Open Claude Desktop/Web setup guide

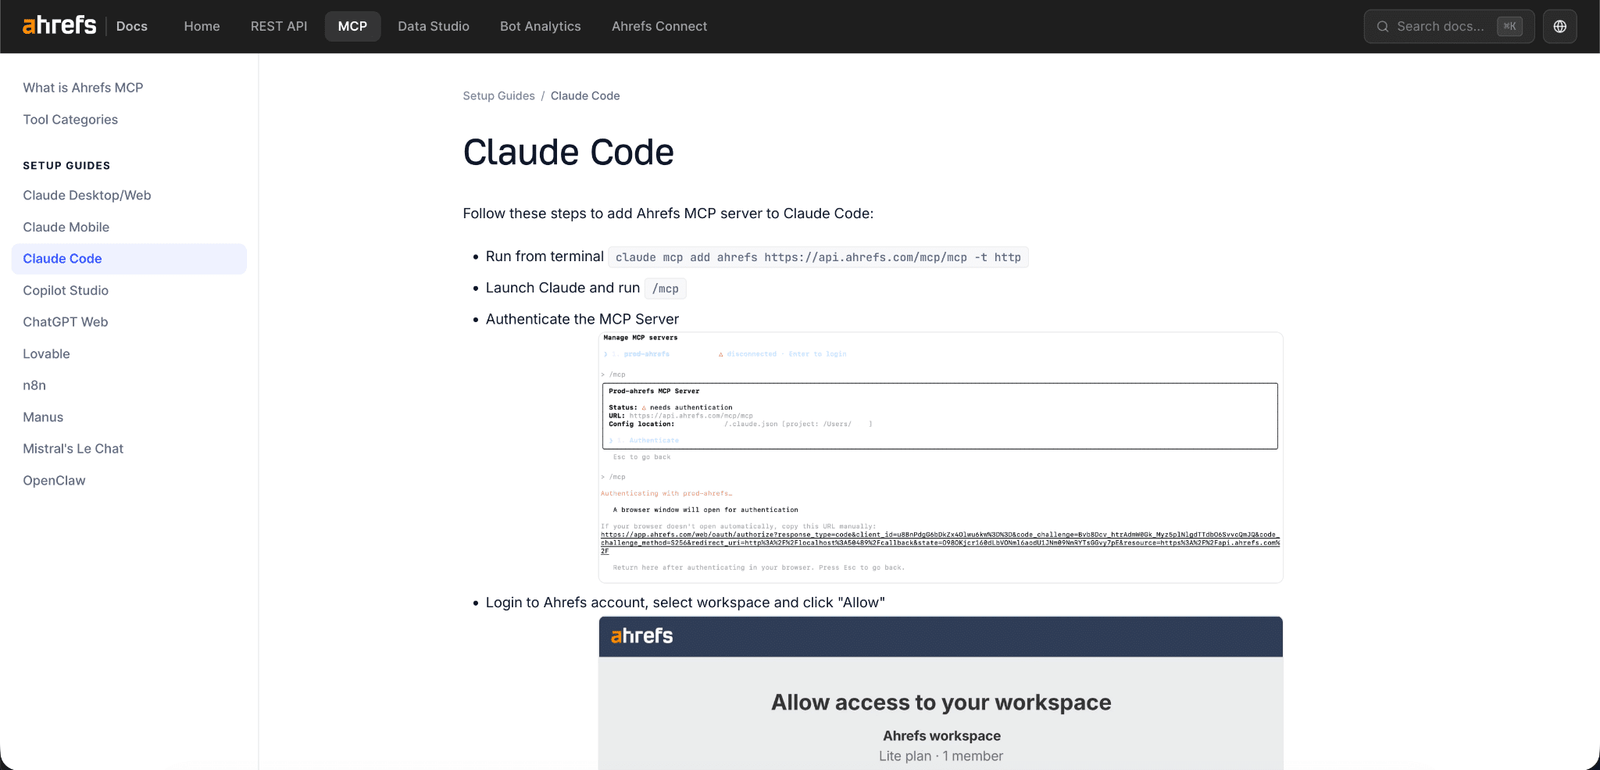click(x=87, y=195)
